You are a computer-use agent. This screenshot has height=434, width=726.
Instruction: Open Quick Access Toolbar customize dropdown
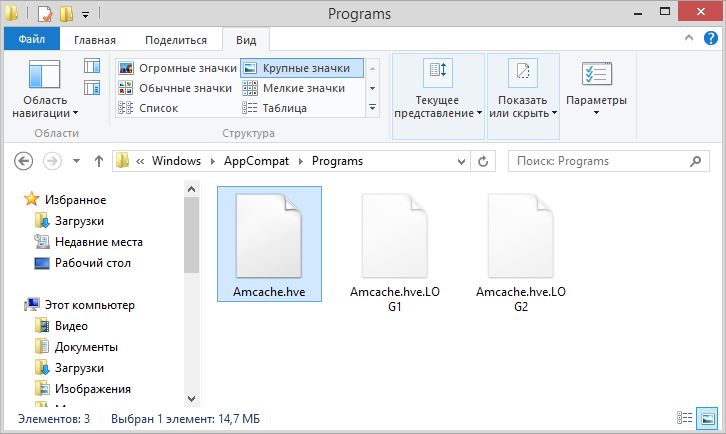pos(85,15)
